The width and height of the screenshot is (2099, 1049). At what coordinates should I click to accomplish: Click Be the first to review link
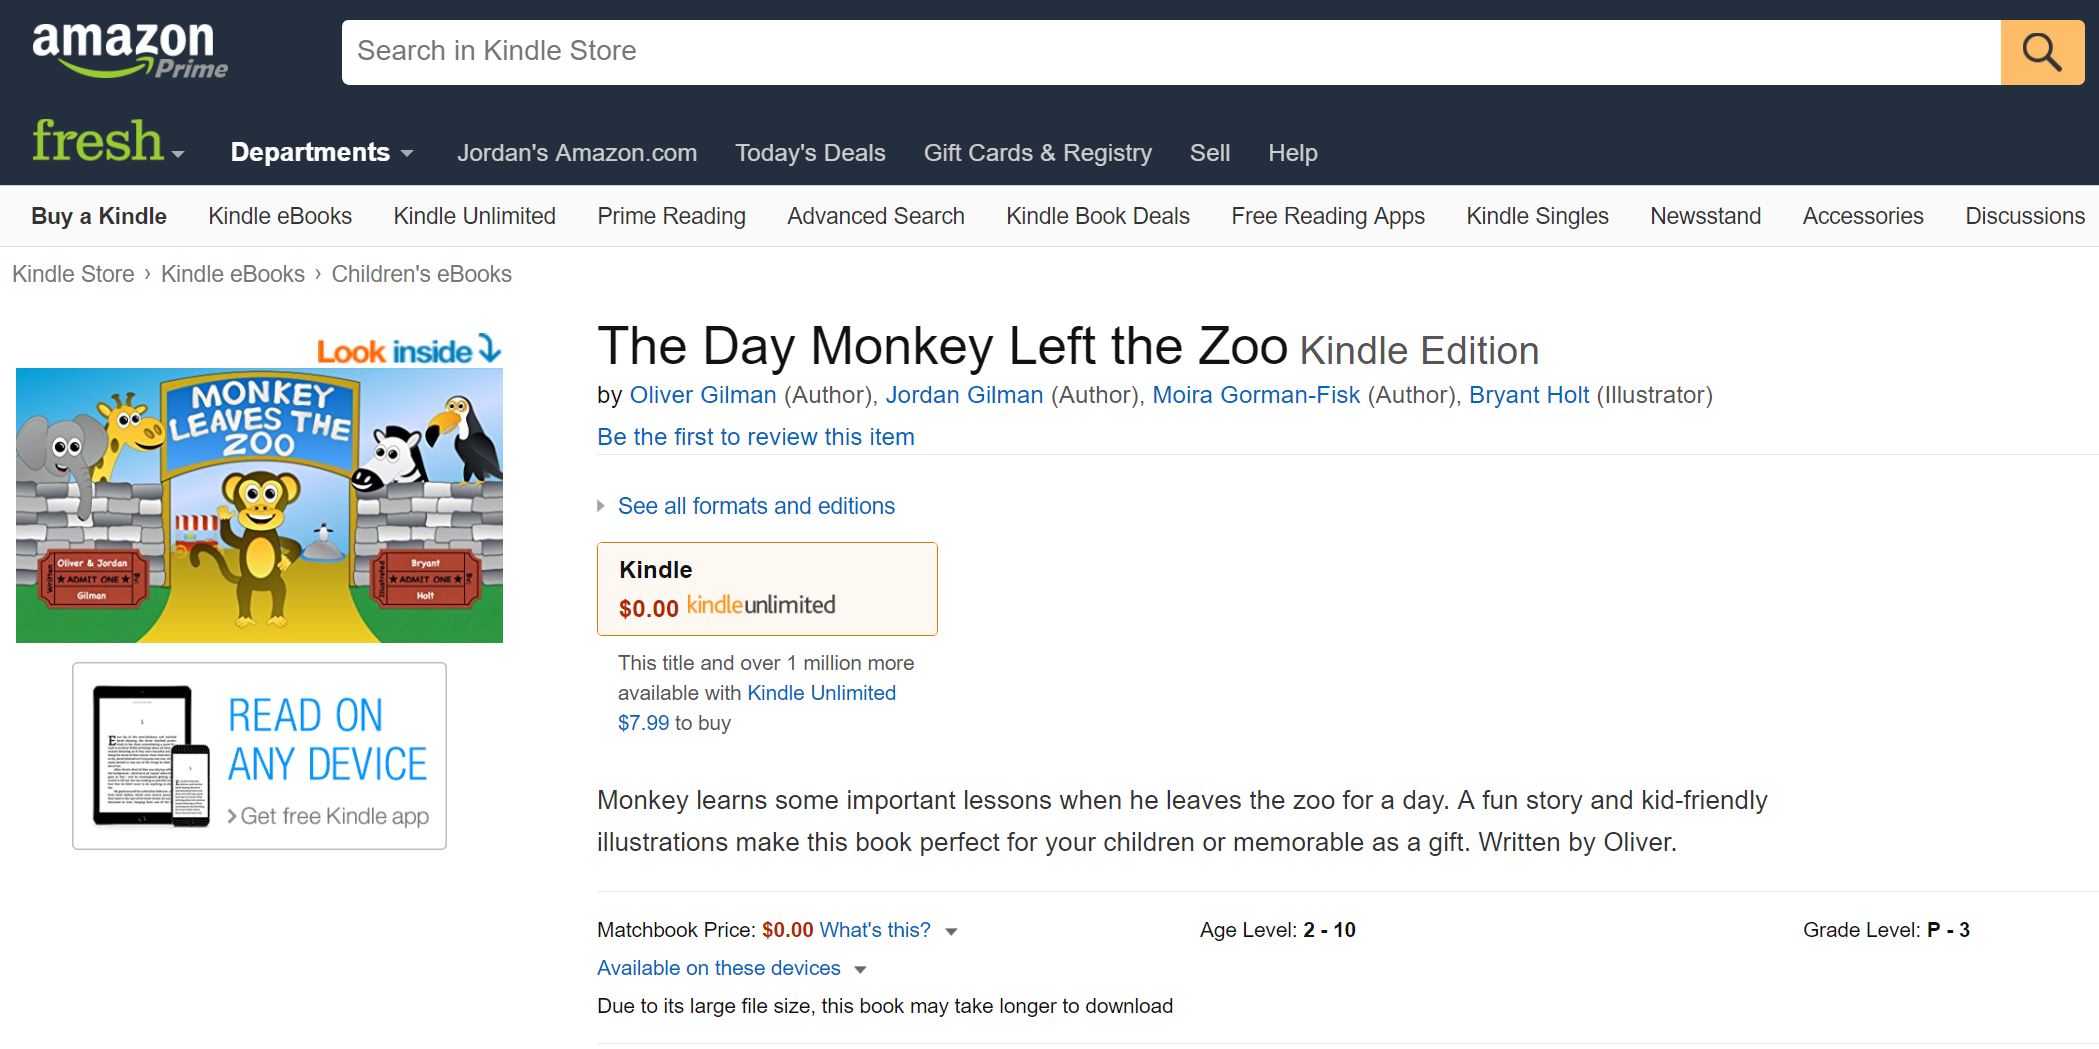755,437
